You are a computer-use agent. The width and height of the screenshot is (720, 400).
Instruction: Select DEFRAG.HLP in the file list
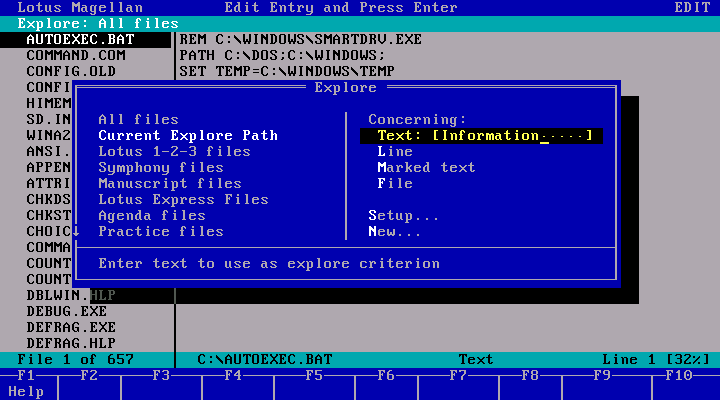click(x=71, y=344)
